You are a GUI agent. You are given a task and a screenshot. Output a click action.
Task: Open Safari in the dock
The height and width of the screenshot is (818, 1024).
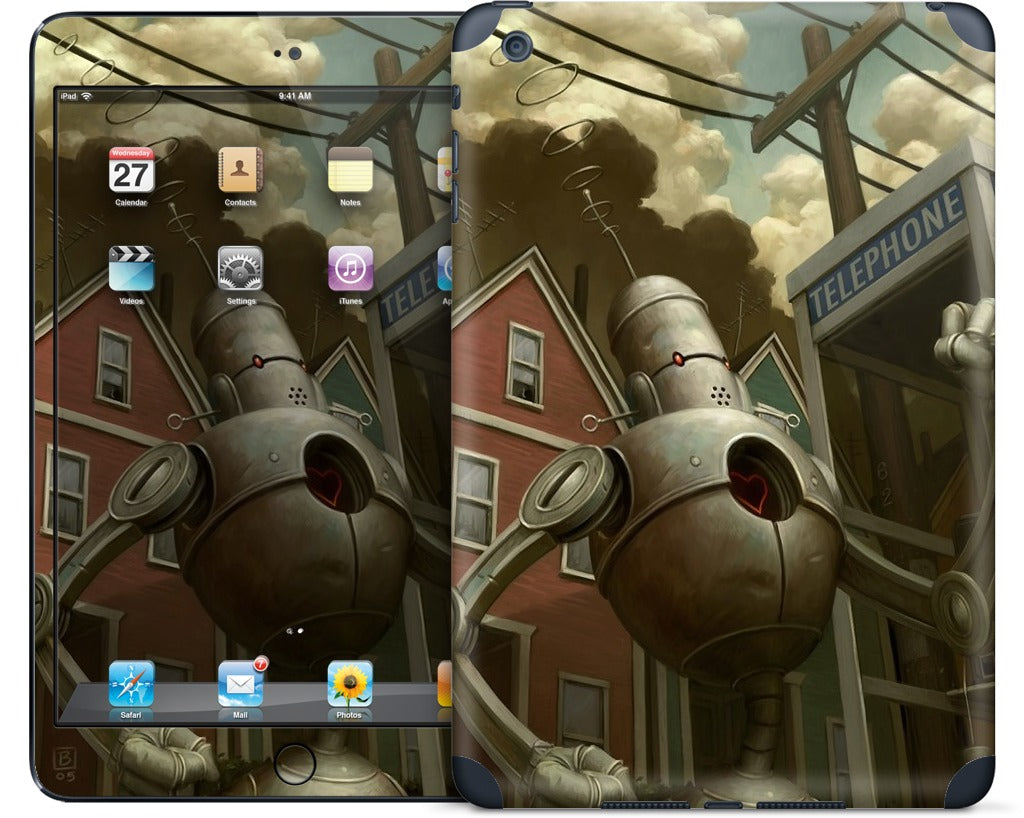[131, 684]
